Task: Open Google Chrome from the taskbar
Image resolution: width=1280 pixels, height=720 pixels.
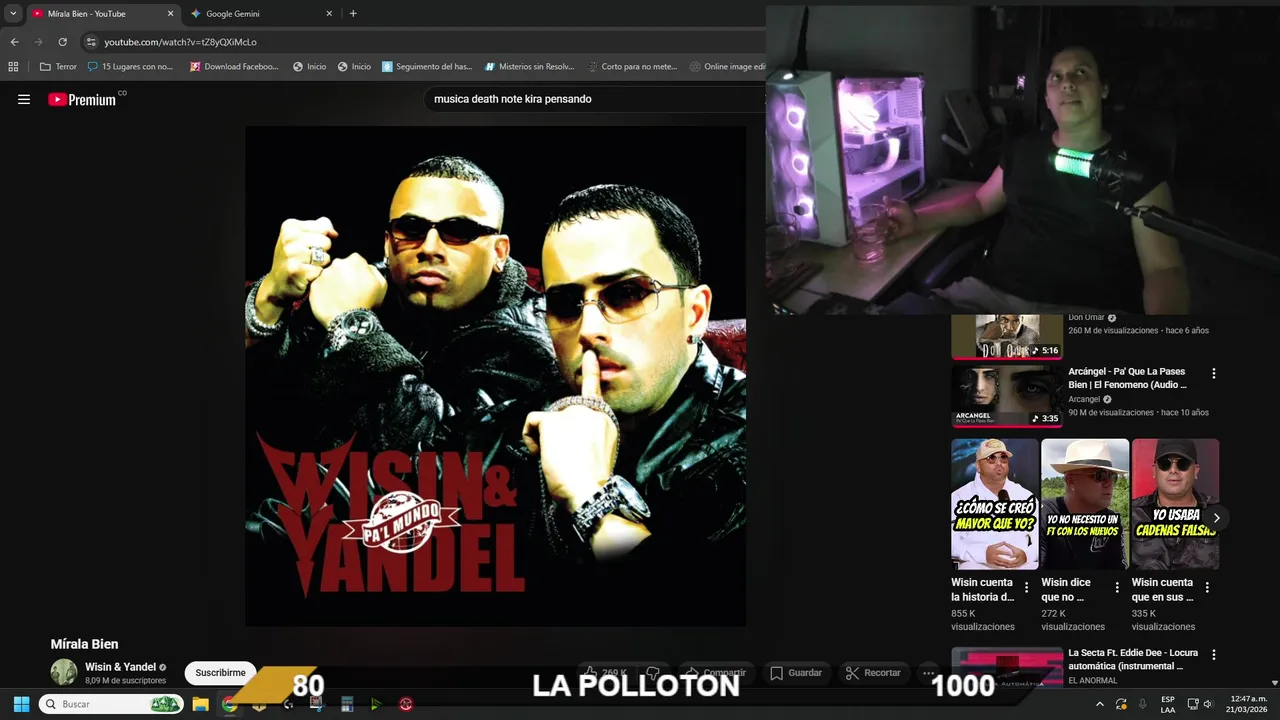Action: (x=229, y=704)
